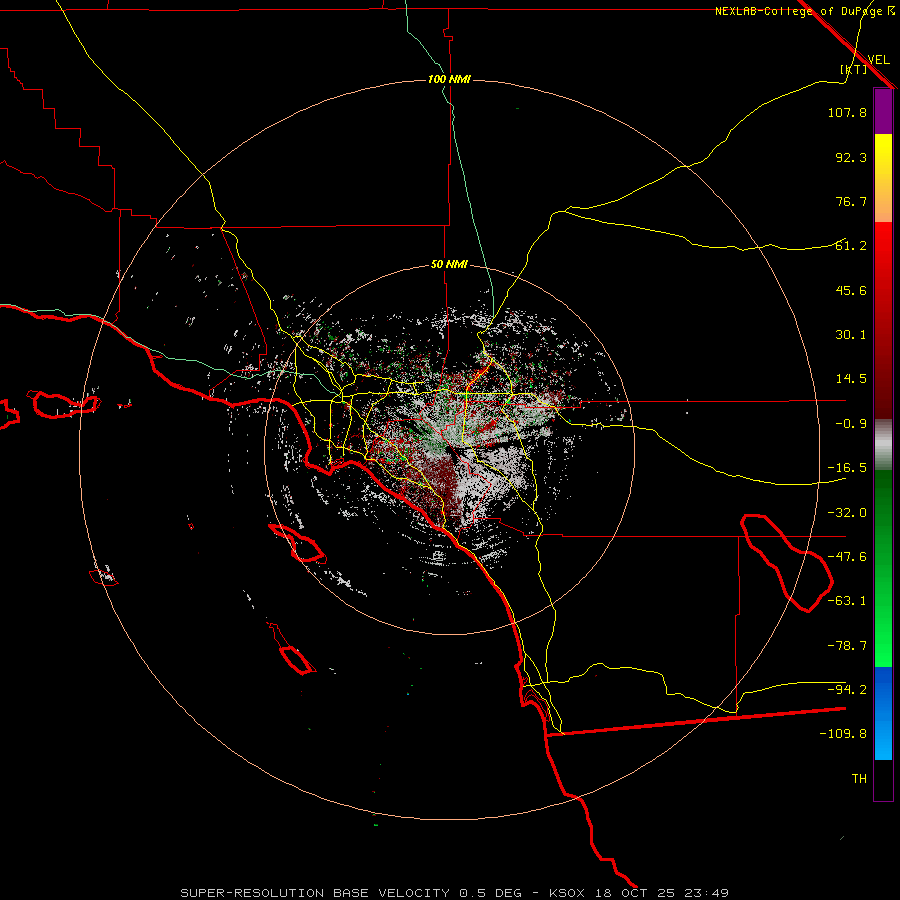This screenshot has height=900, width=900.
Task: Select the 14.5 scale value
Action: coord(851,379)
